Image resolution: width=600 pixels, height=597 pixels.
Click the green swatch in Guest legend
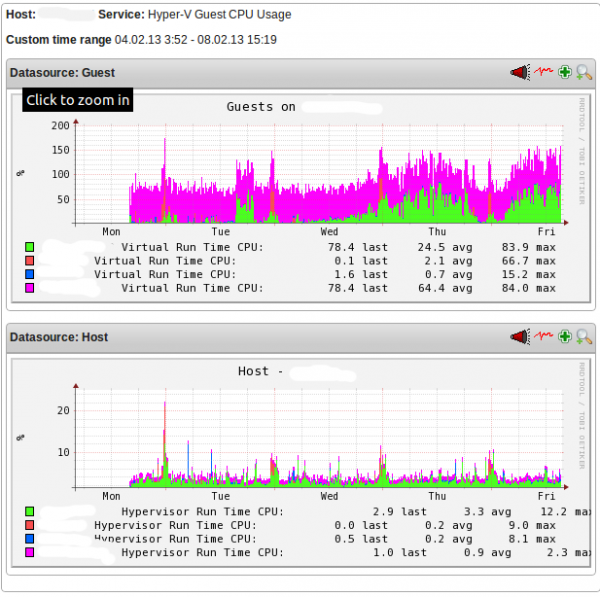coord(30,246)
